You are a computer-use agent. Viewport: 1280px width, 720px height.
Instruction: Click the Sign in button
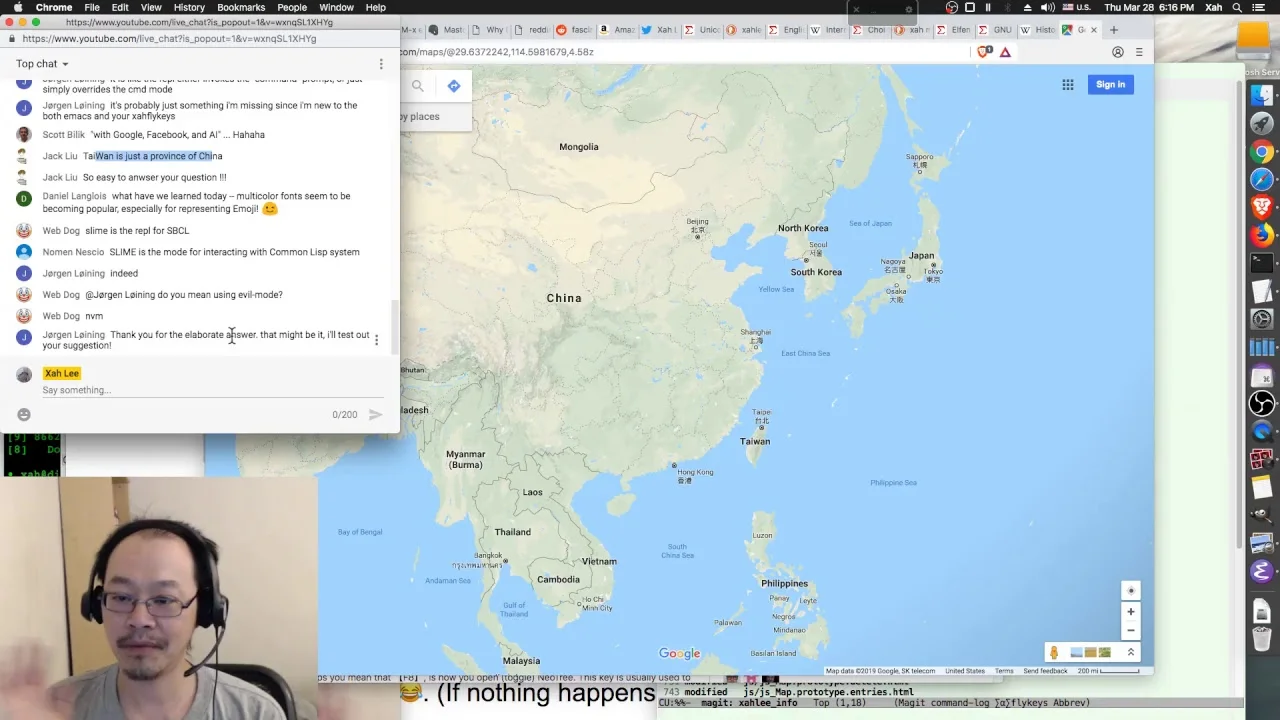[1110, 85]
